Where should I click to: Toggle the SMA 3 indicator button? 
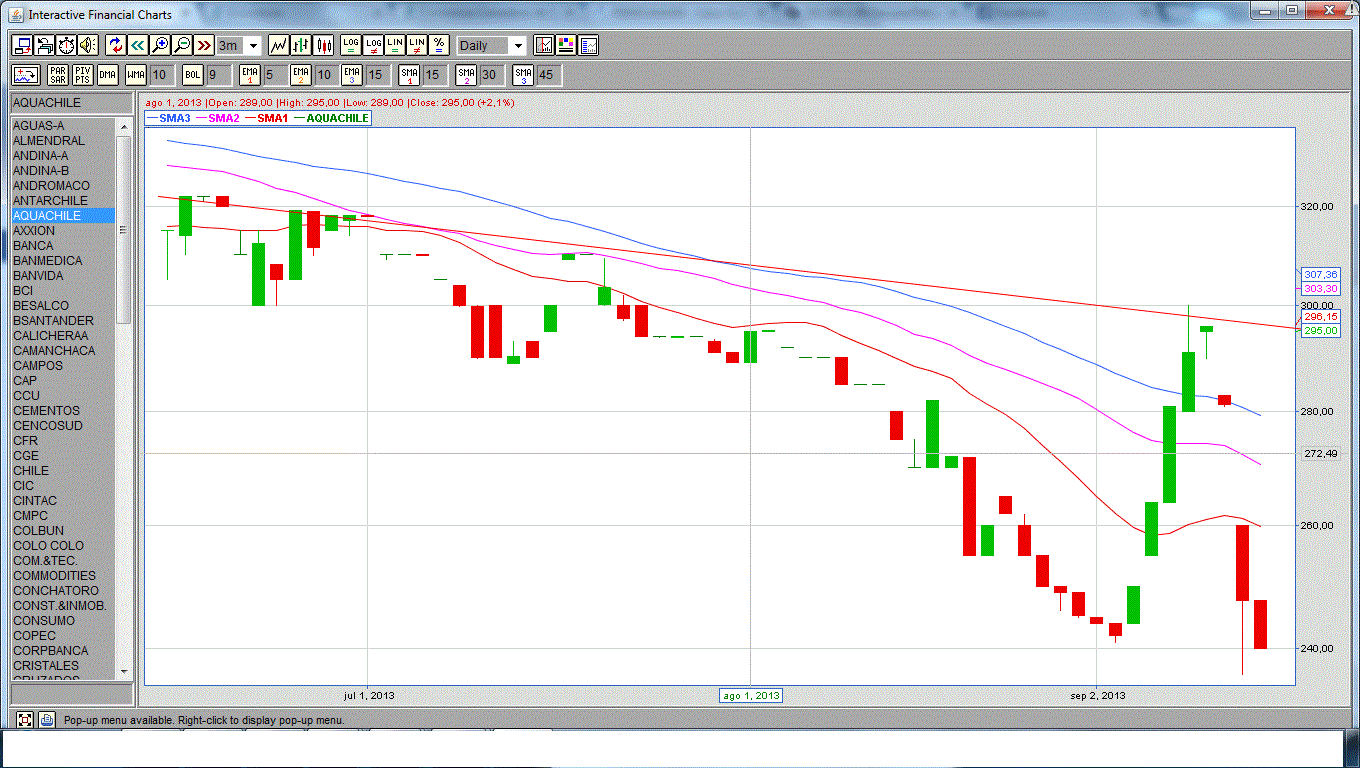(x=523, y=75)
